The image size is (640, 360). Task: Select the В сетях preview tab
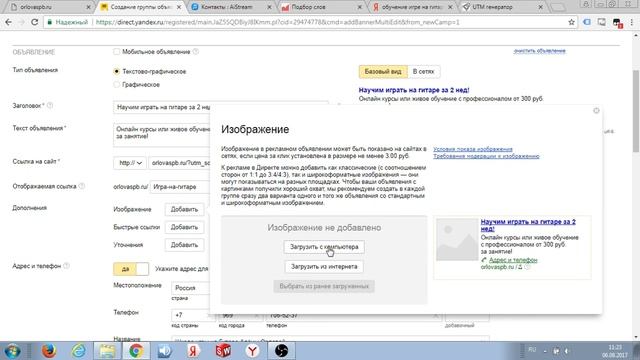tap(423, 71)
